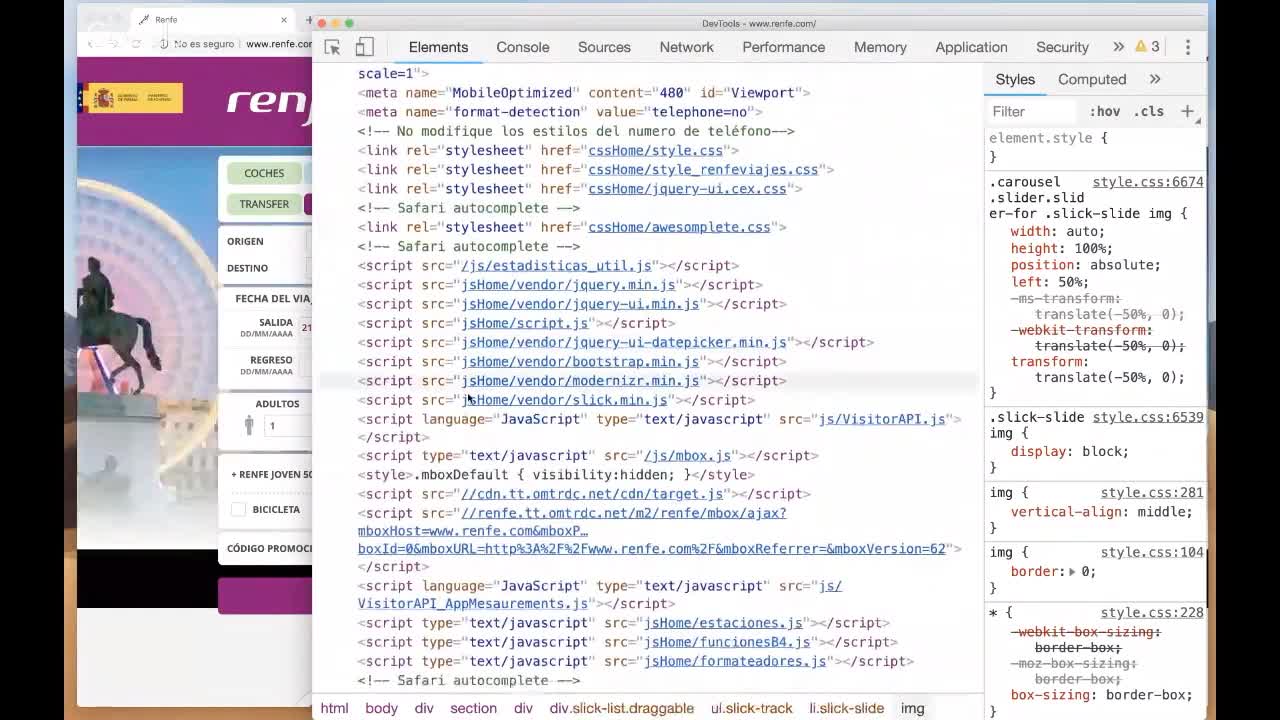The image size is (1280, 720).
Task: Open /js/mbox.js link
Action: 687,455
